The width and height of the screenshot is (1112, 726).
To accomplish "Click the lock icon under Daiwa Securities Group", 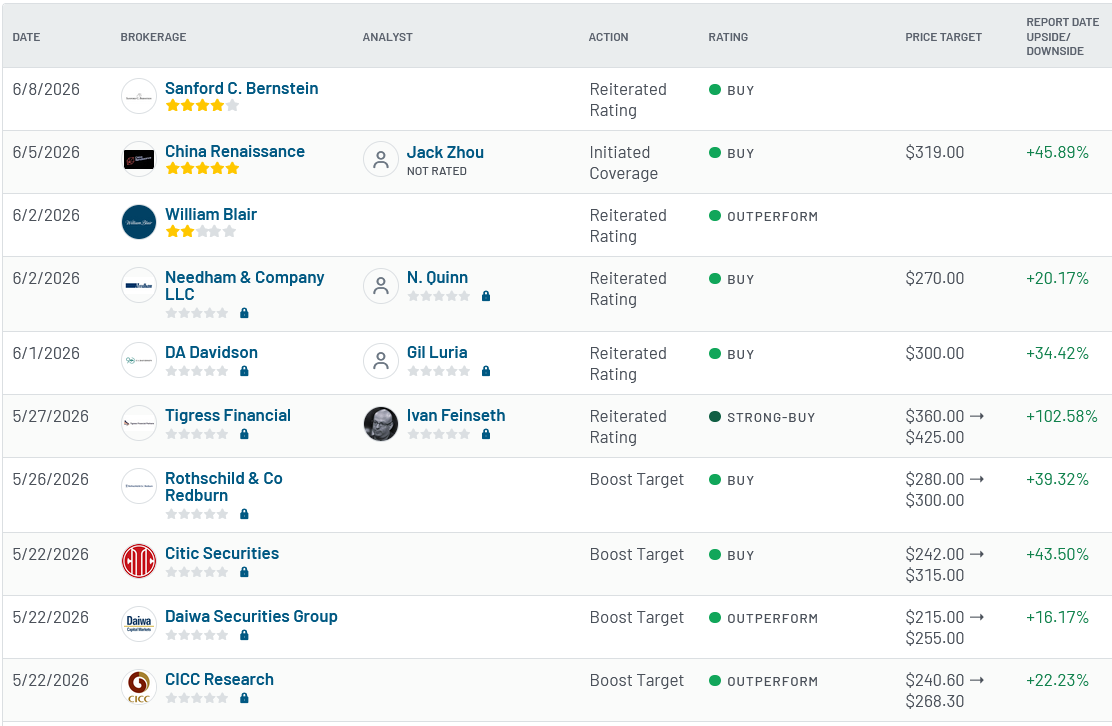I will tap(244, 635).
